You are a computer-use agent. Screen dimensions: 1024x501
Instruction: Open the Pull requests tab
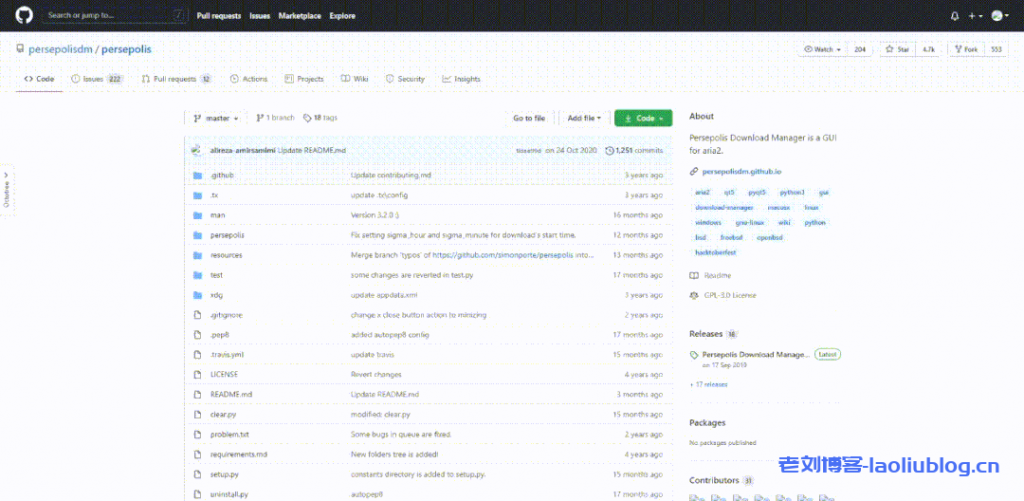point(168,79)
